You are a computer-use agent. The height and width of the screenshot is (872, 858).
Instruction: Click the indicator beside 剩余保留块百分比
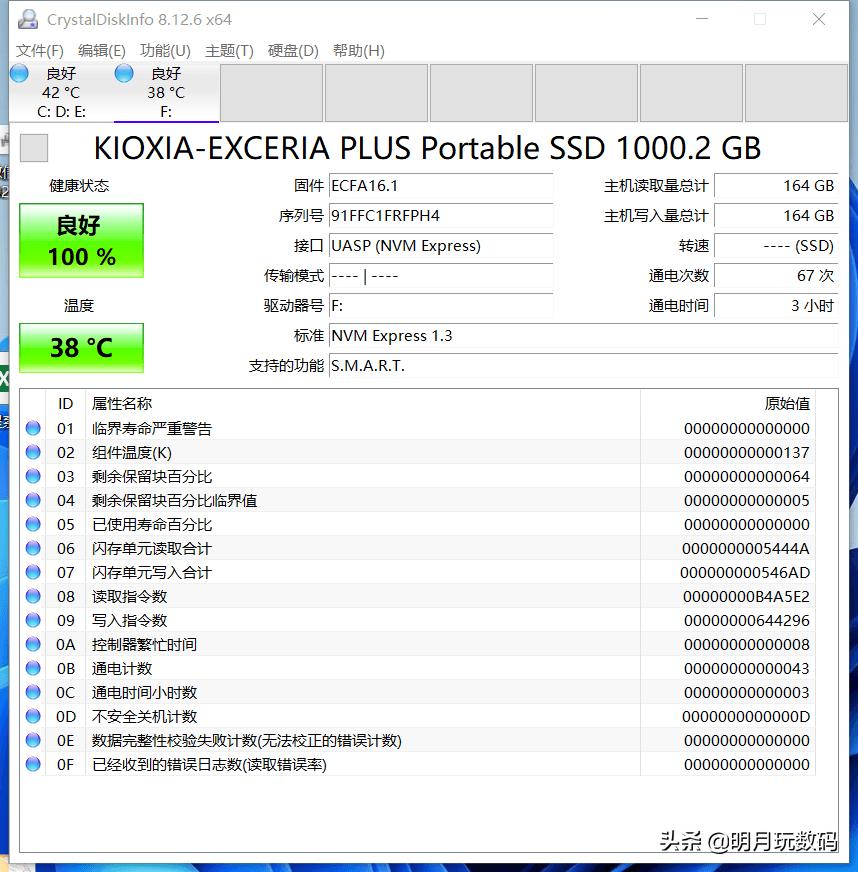pyautogui.click(x=33, y=475)
